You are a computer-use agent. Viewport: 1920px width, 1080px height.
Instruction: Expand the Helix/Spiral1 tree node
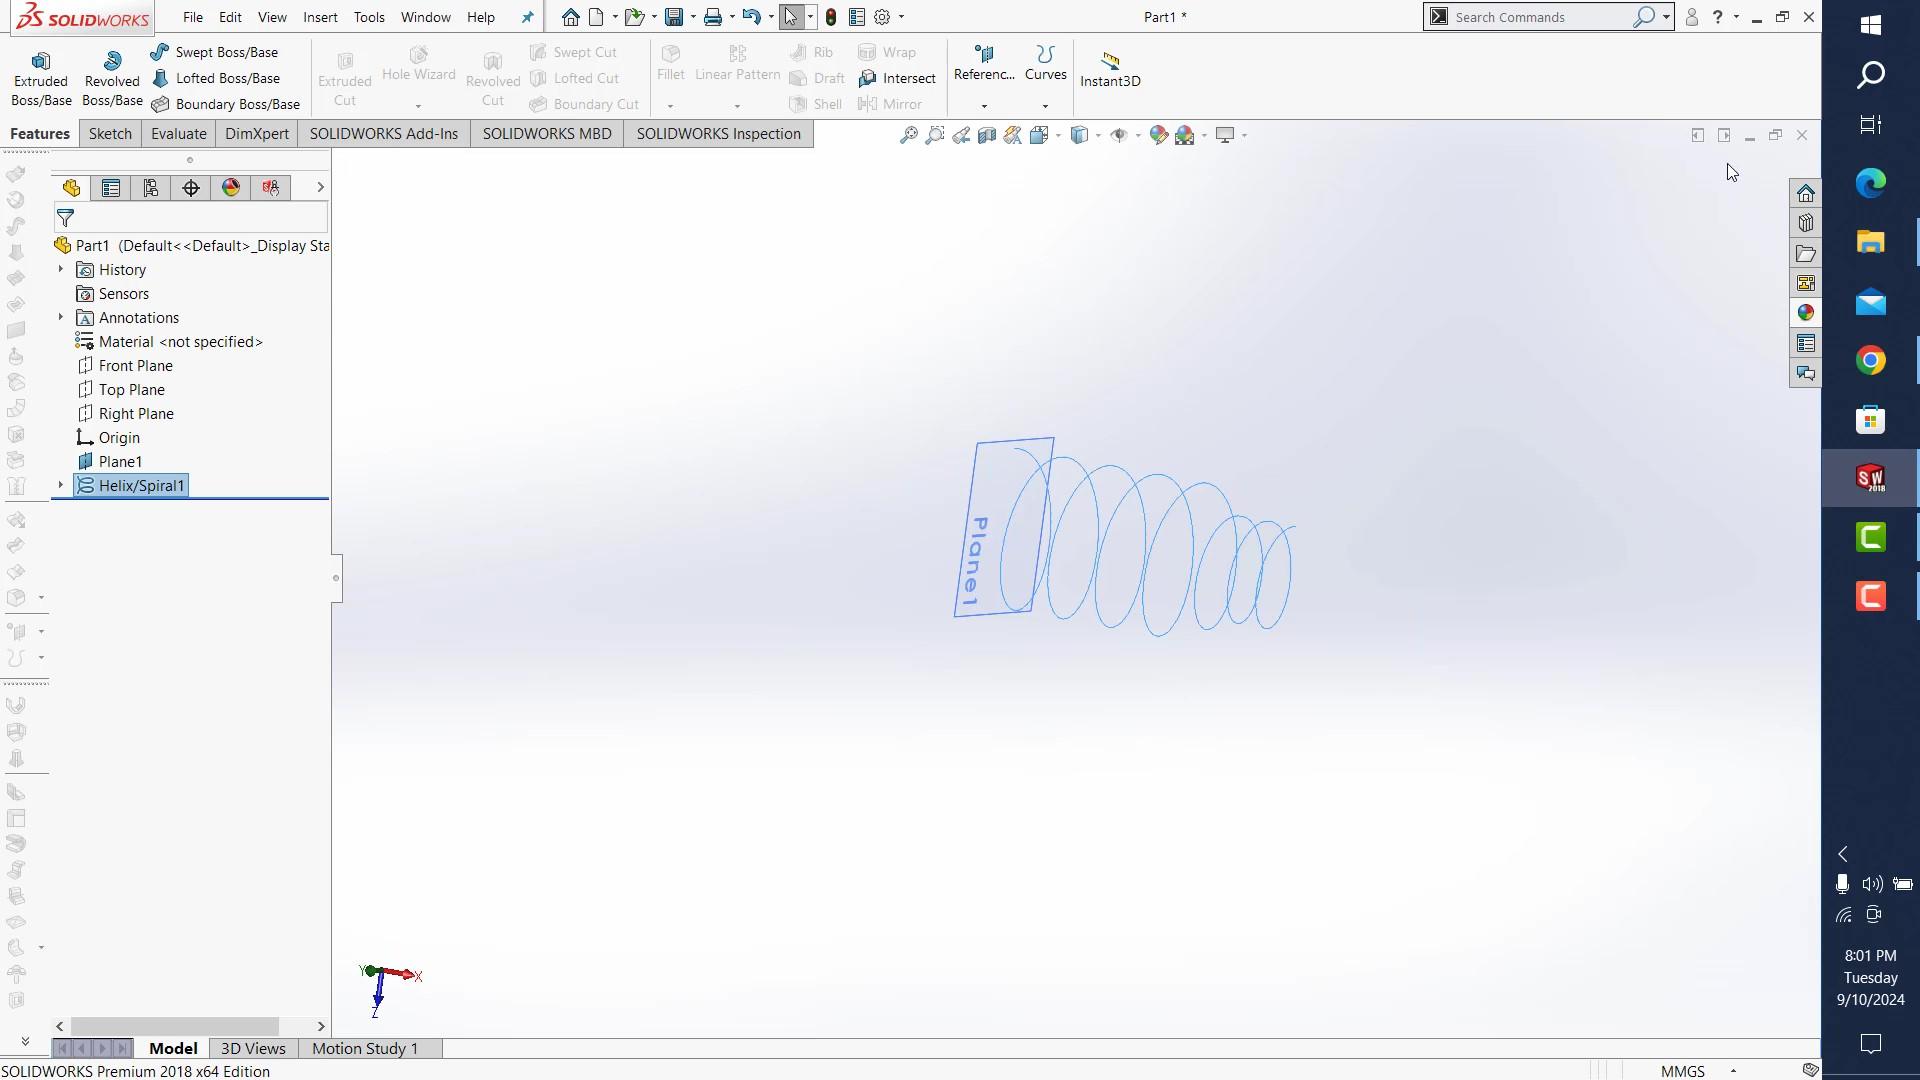pos(60,485)
